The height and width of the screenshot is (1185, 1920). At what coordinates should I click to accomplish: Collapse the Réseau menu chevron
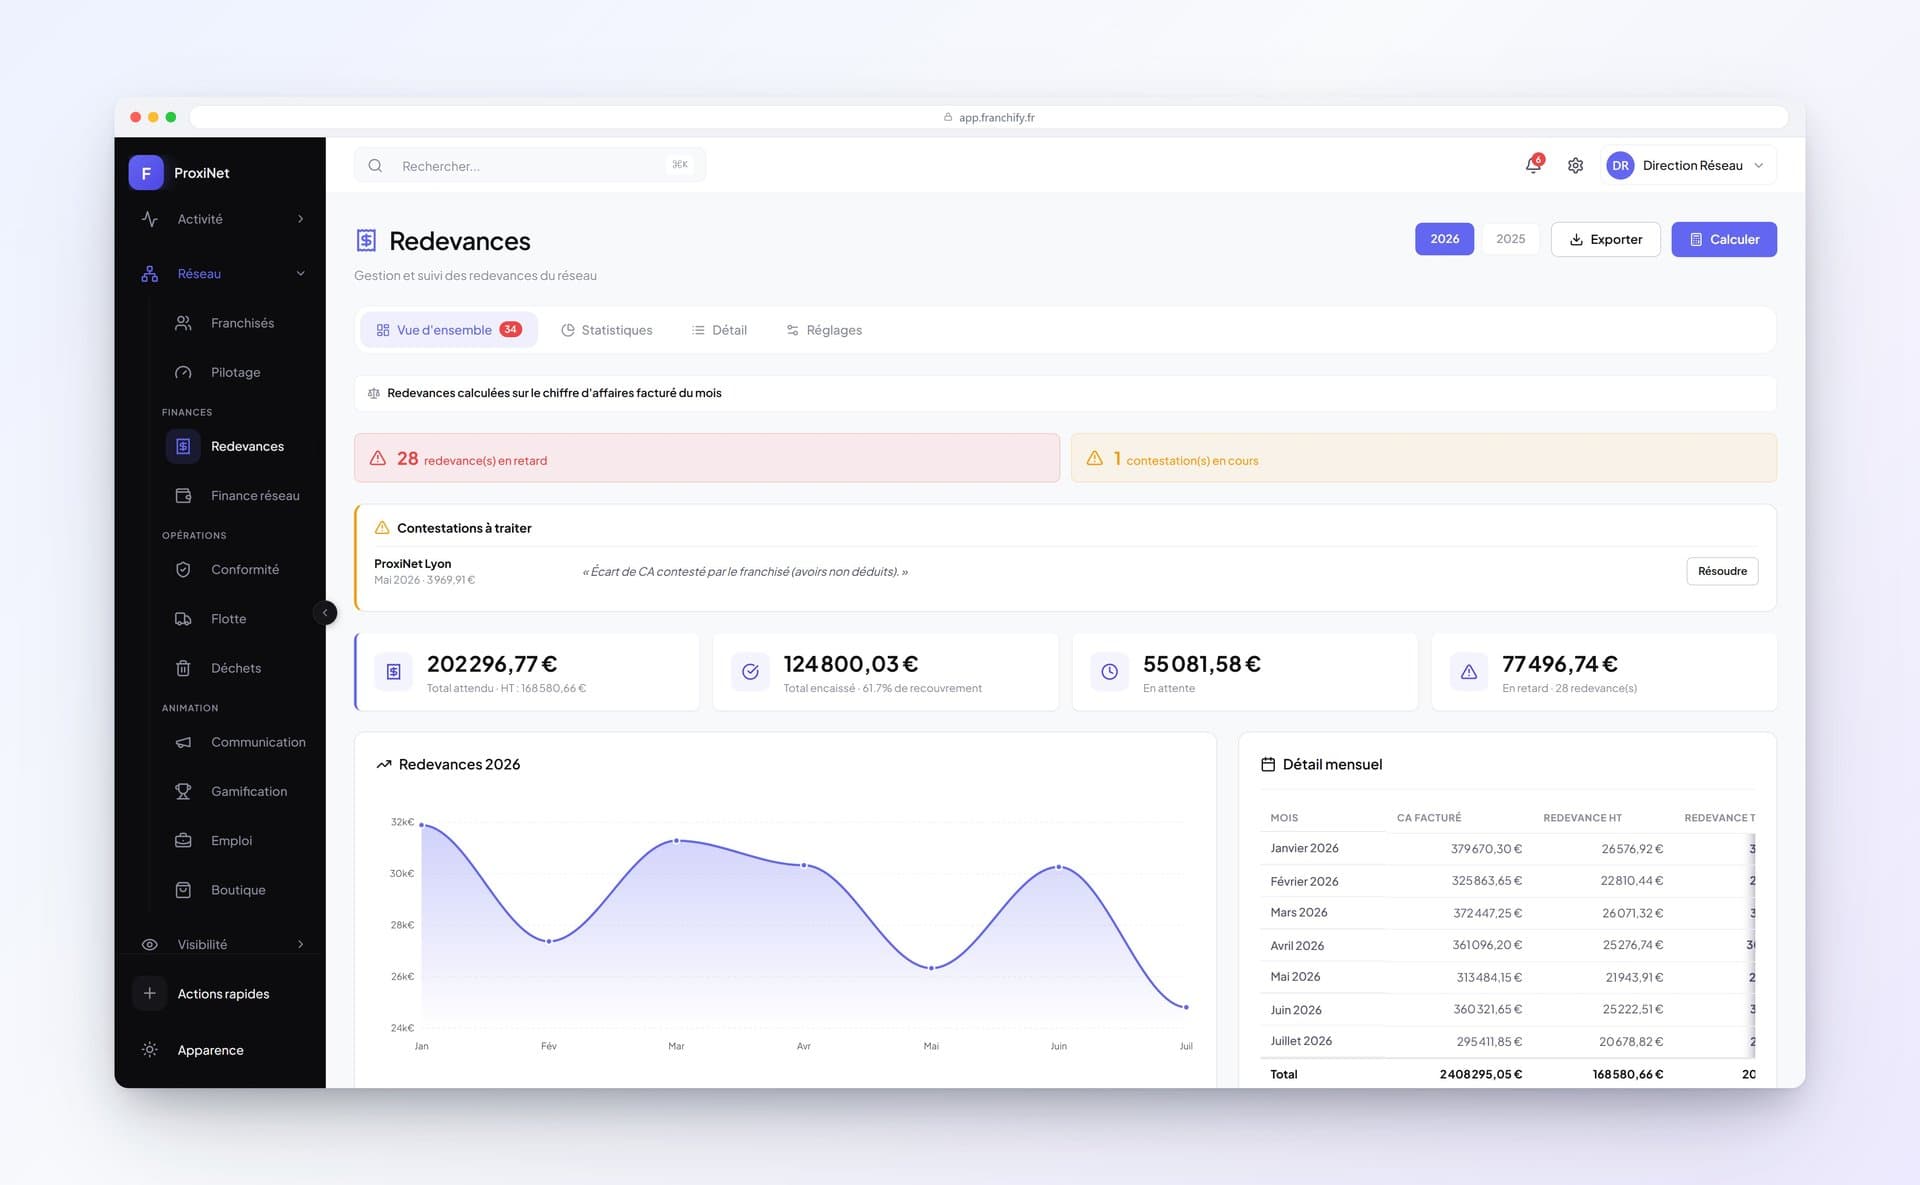click(x=300, y=273)
